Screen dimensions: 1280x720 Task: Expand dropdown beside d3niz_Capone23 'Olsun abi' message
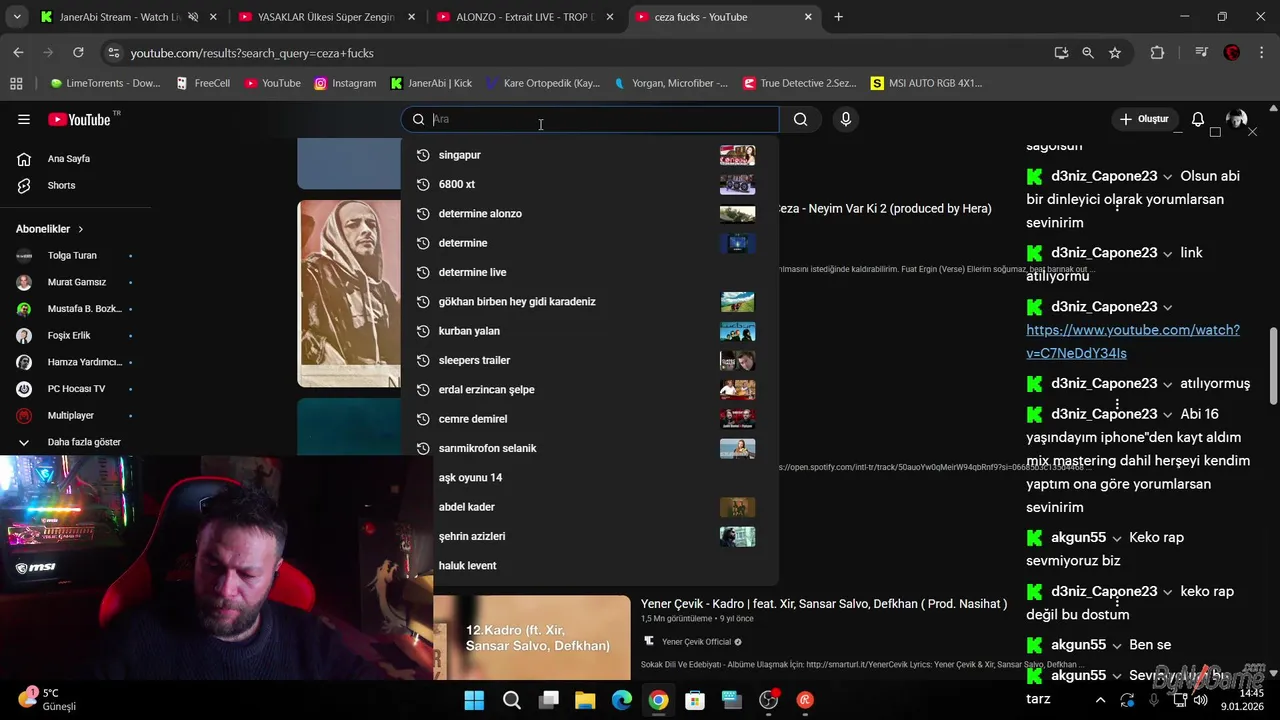[x=1168, y=177]
